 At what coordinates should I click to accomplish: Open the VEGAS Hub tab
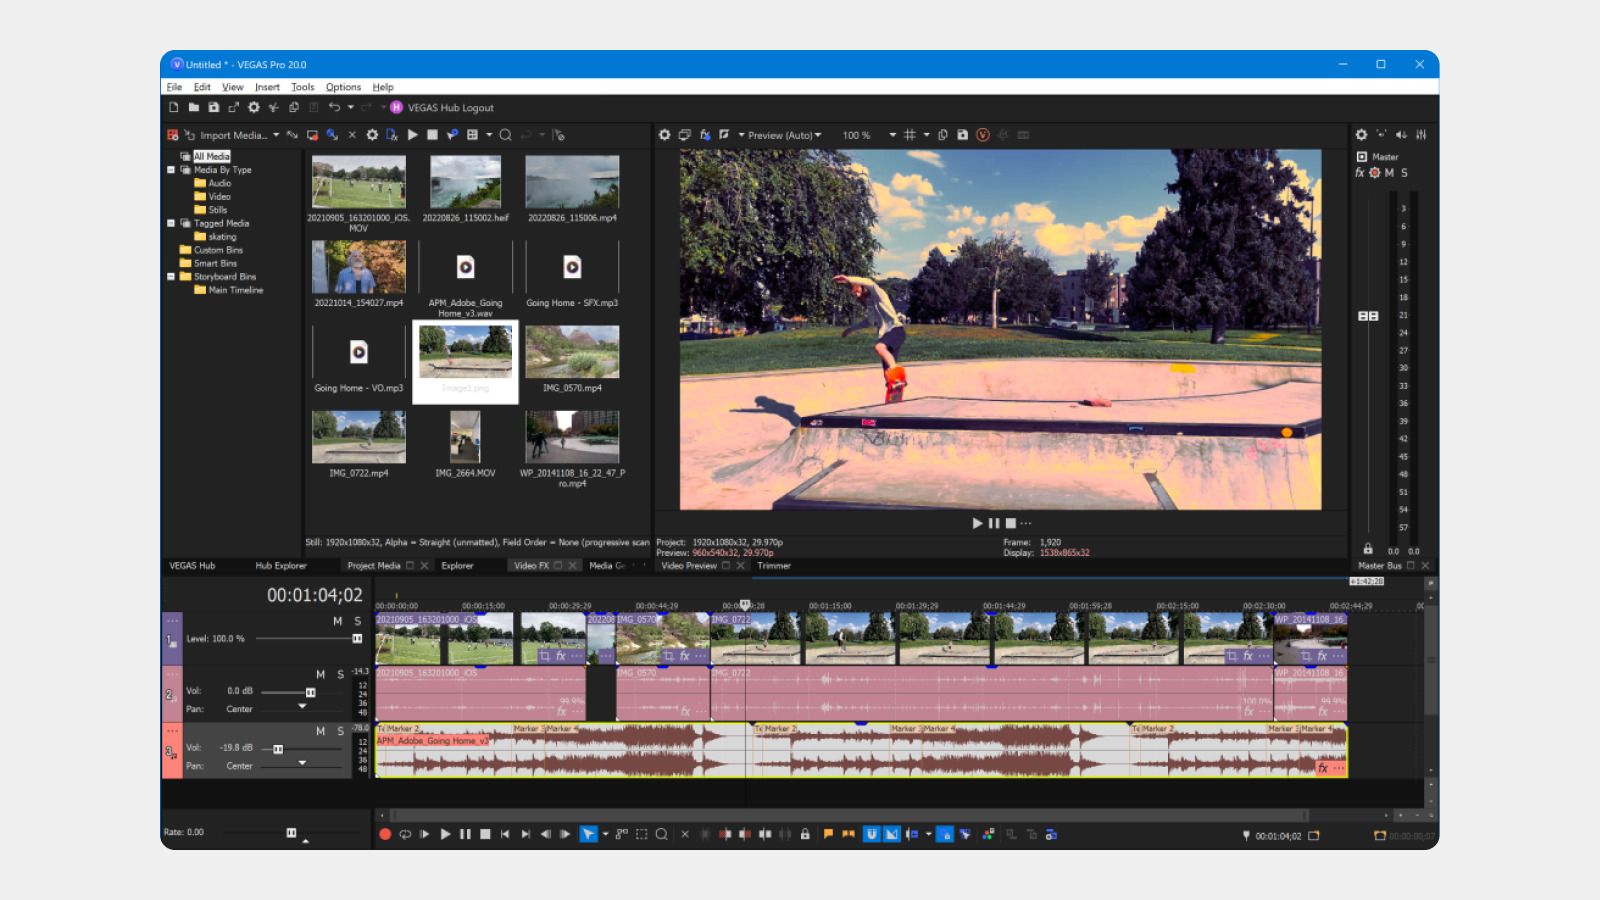[x=192, y=566]
